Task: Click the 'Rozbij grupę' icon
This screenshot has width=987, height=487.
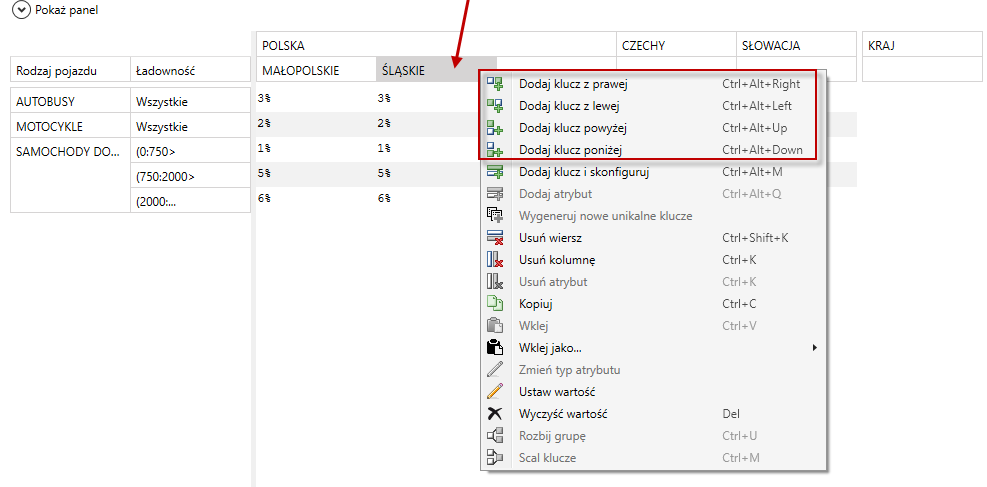Action: tap(495, 435)
